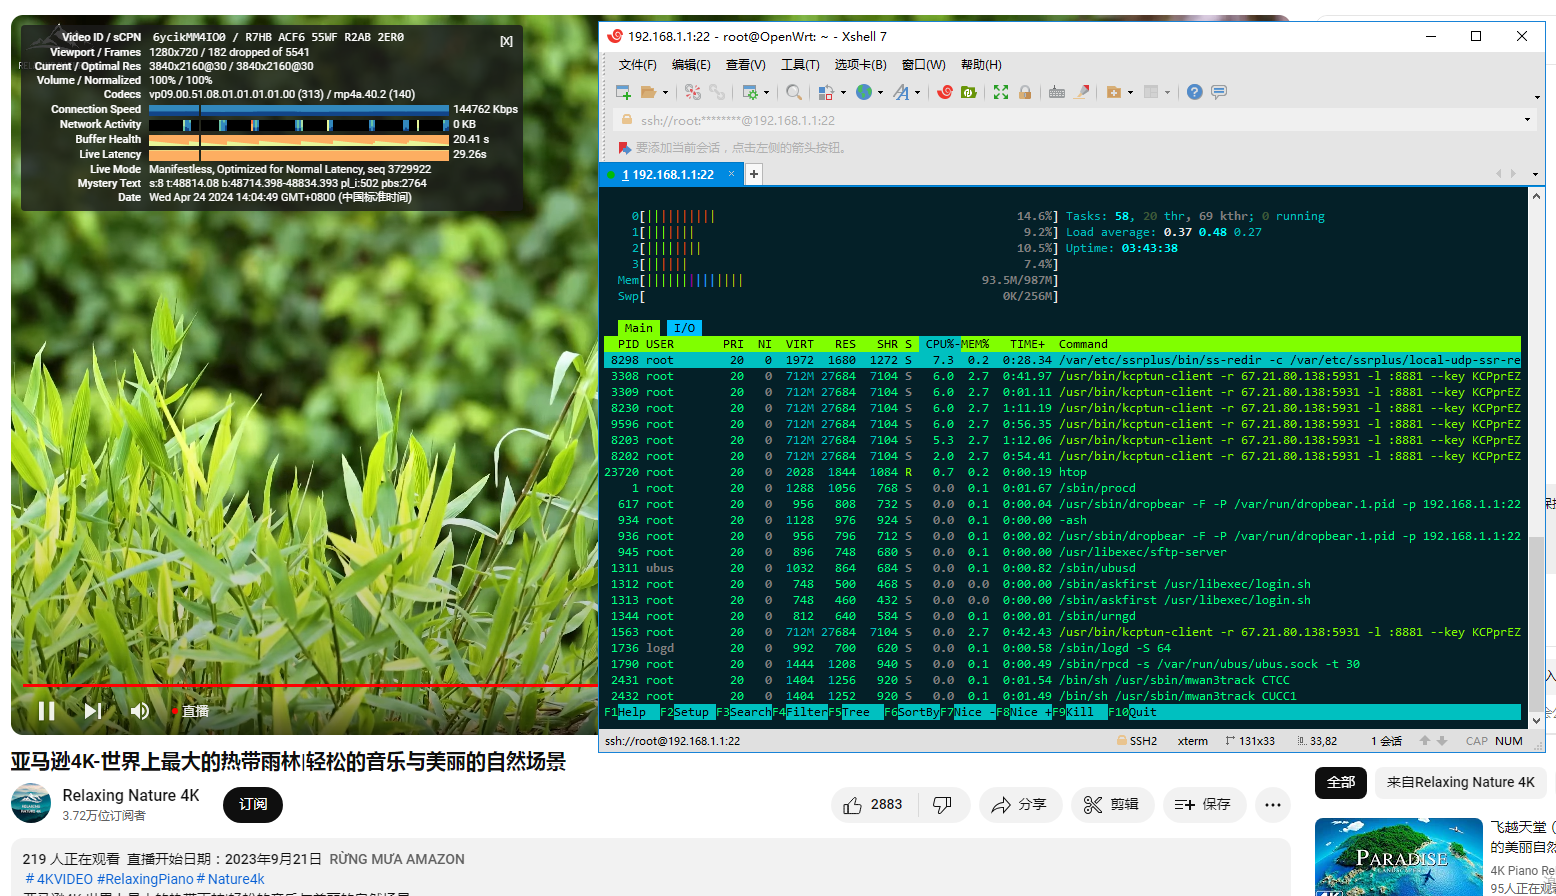1556x896 pixels.
Task: Click the color scheme icon in Xshell toolbar
Action: 826,92
